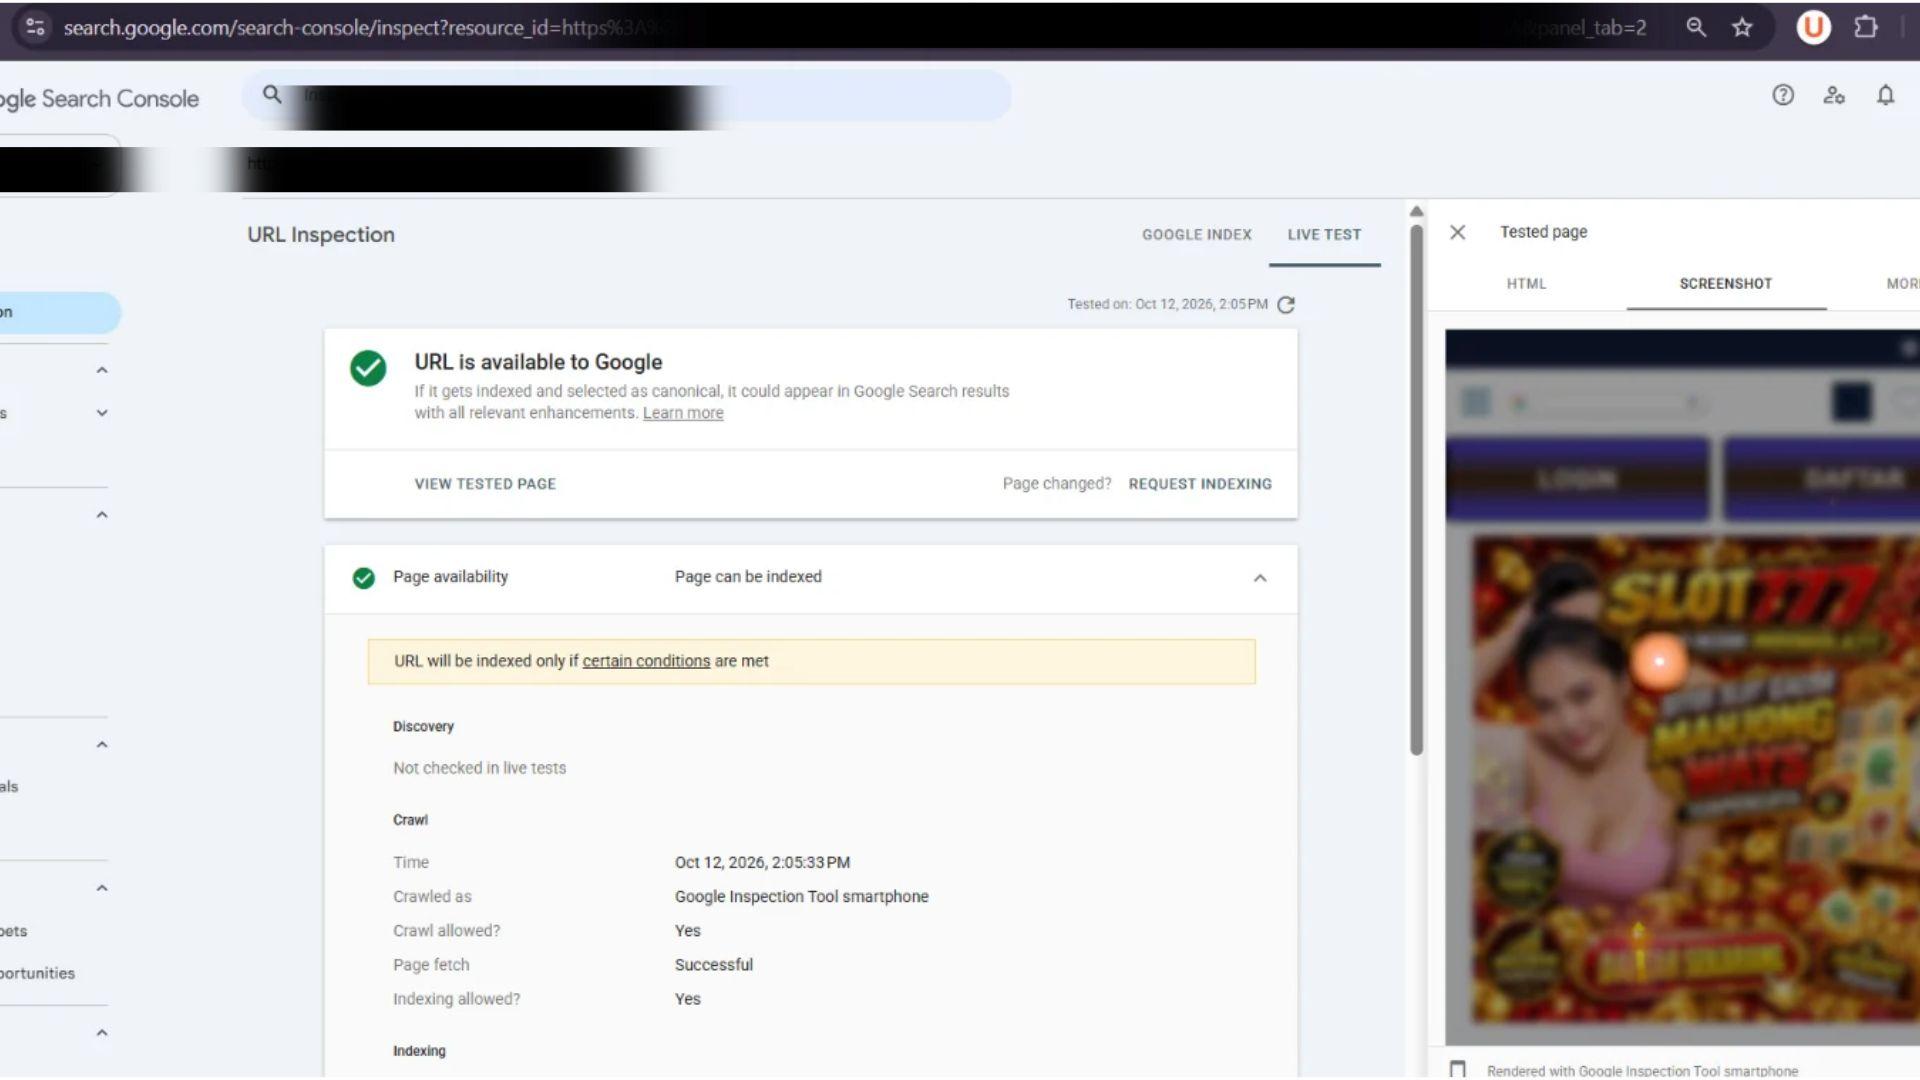1920x1080 pixels.
Task: Click the 'Not checked in live tests' text
Action: [x=479, y=768]
